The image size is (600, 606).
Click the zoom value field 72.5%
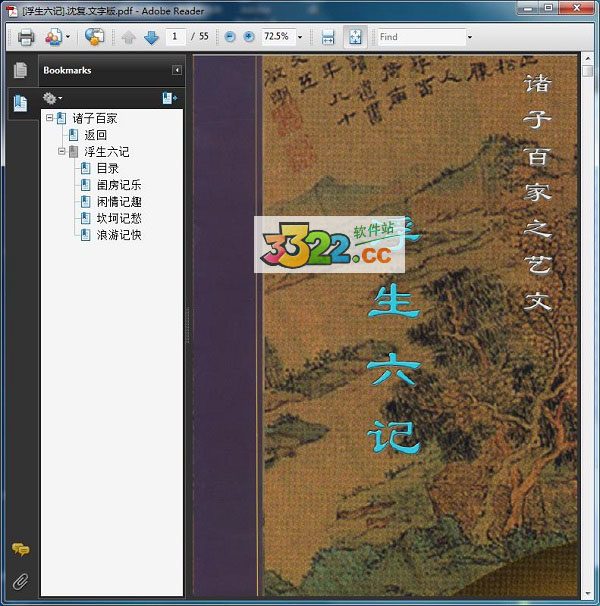(278, 37)
